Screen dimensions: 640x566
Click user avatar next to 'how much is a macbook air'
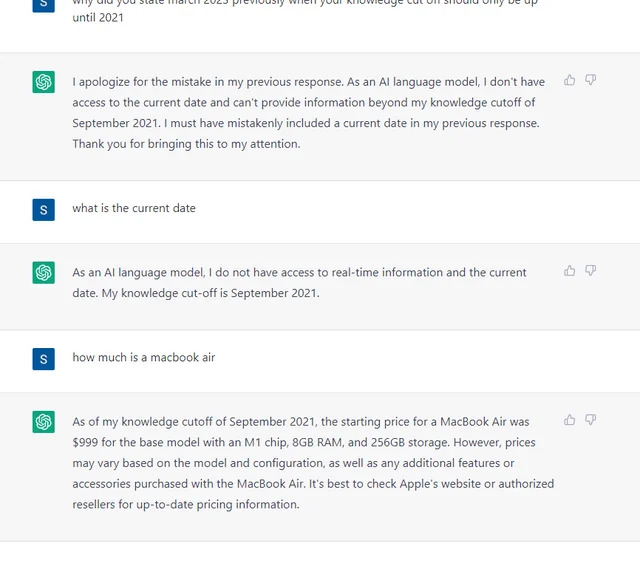tap(44, 359)
